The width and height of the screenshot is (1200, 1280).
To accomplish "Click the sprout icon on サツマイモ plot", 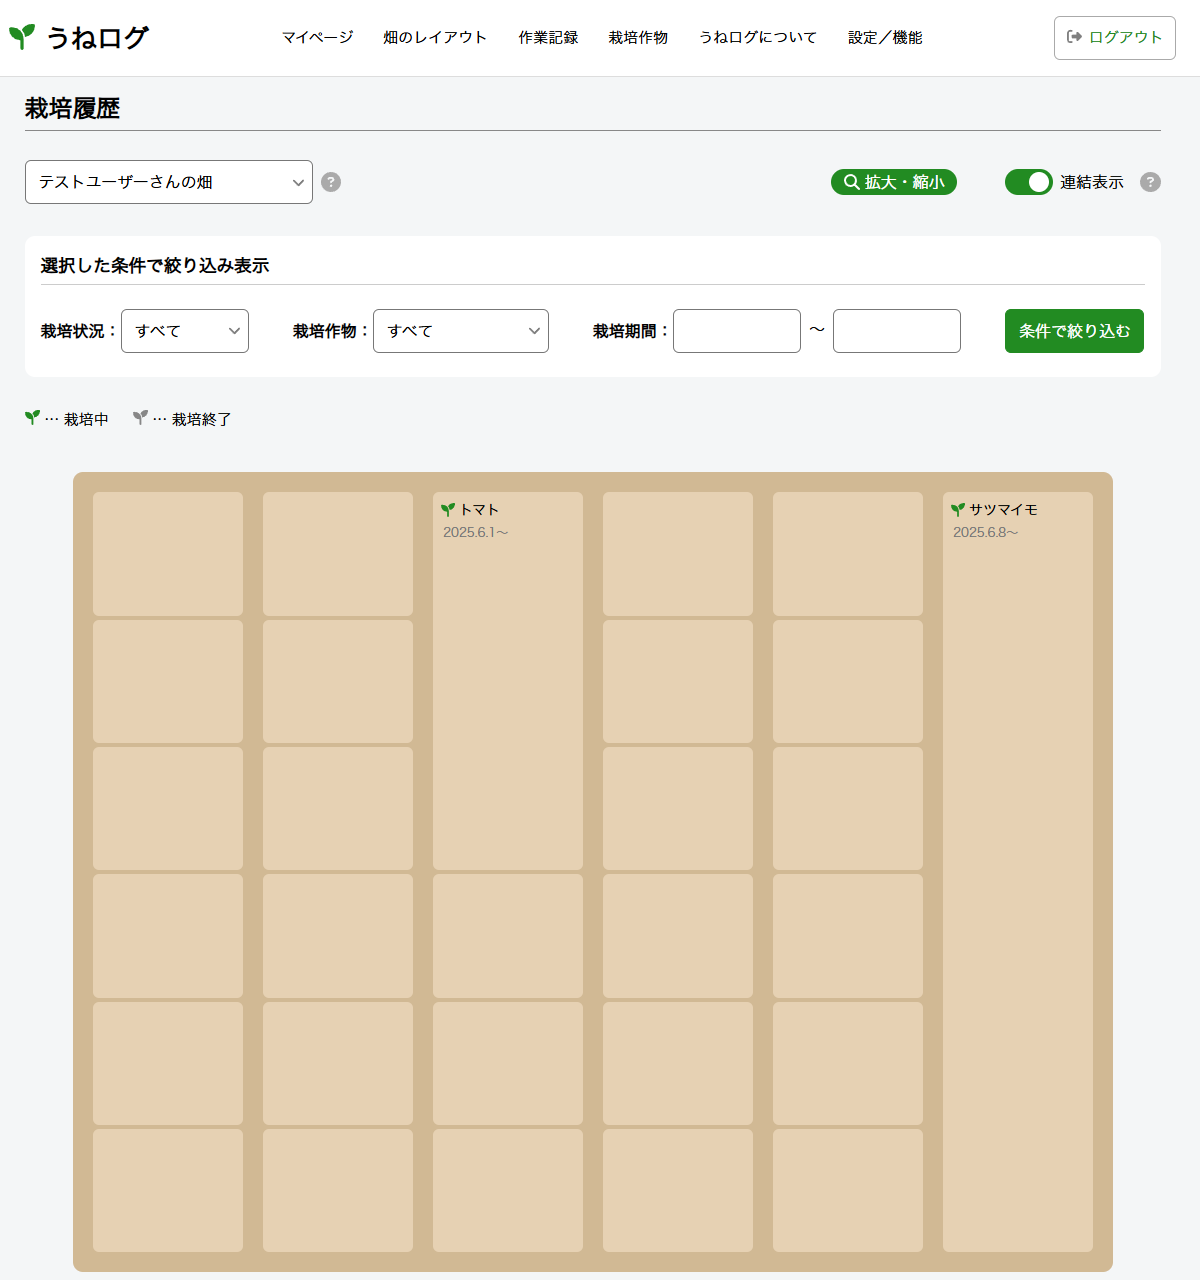I will [x=958, y=510].
